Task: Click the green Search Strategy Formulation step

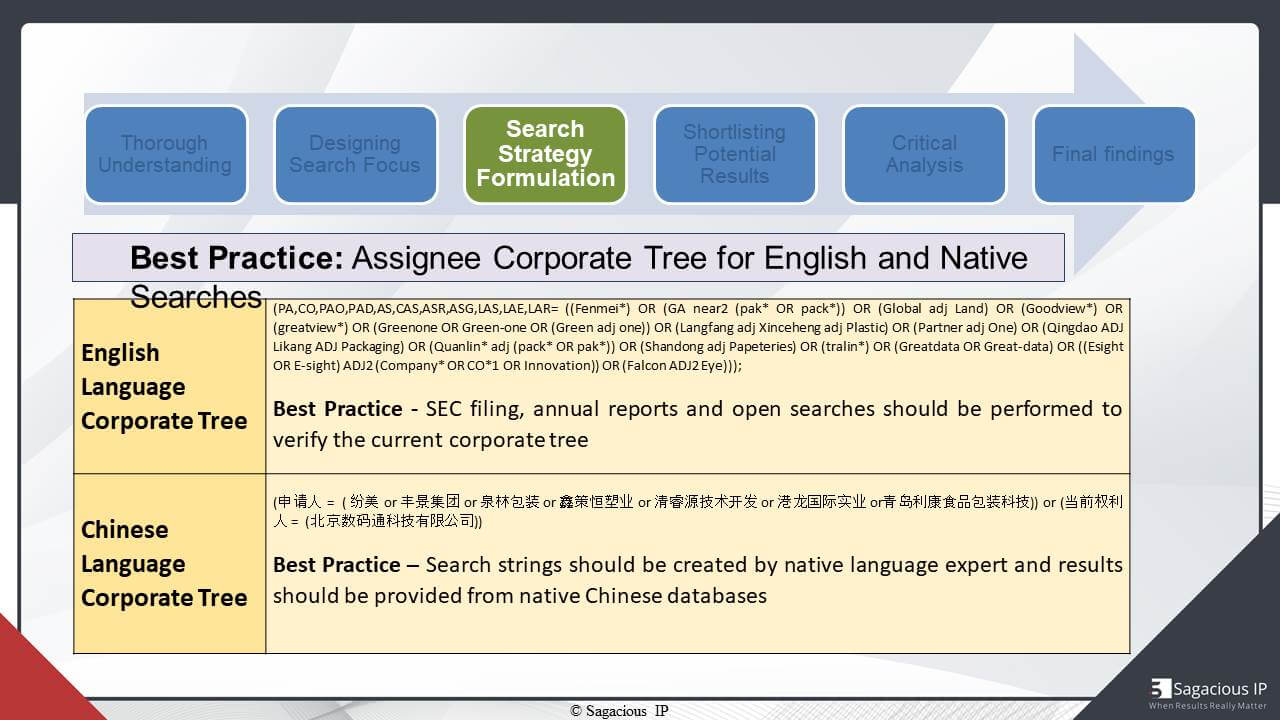Action: pos(545,154)
